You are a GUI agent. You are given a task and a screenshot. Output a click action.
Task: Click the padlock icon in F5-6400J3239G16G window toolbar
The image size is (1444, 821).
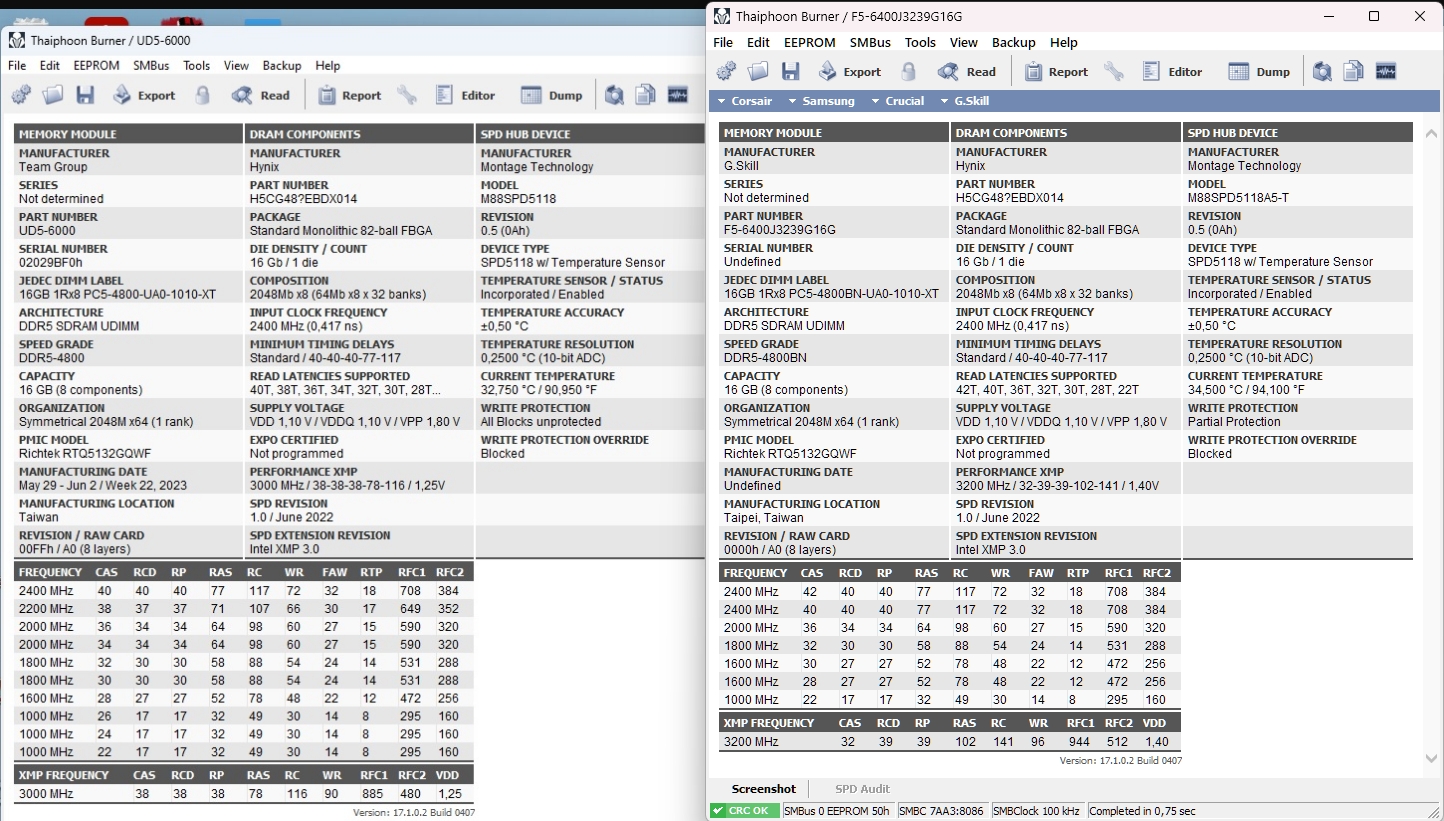pos(909,71)
